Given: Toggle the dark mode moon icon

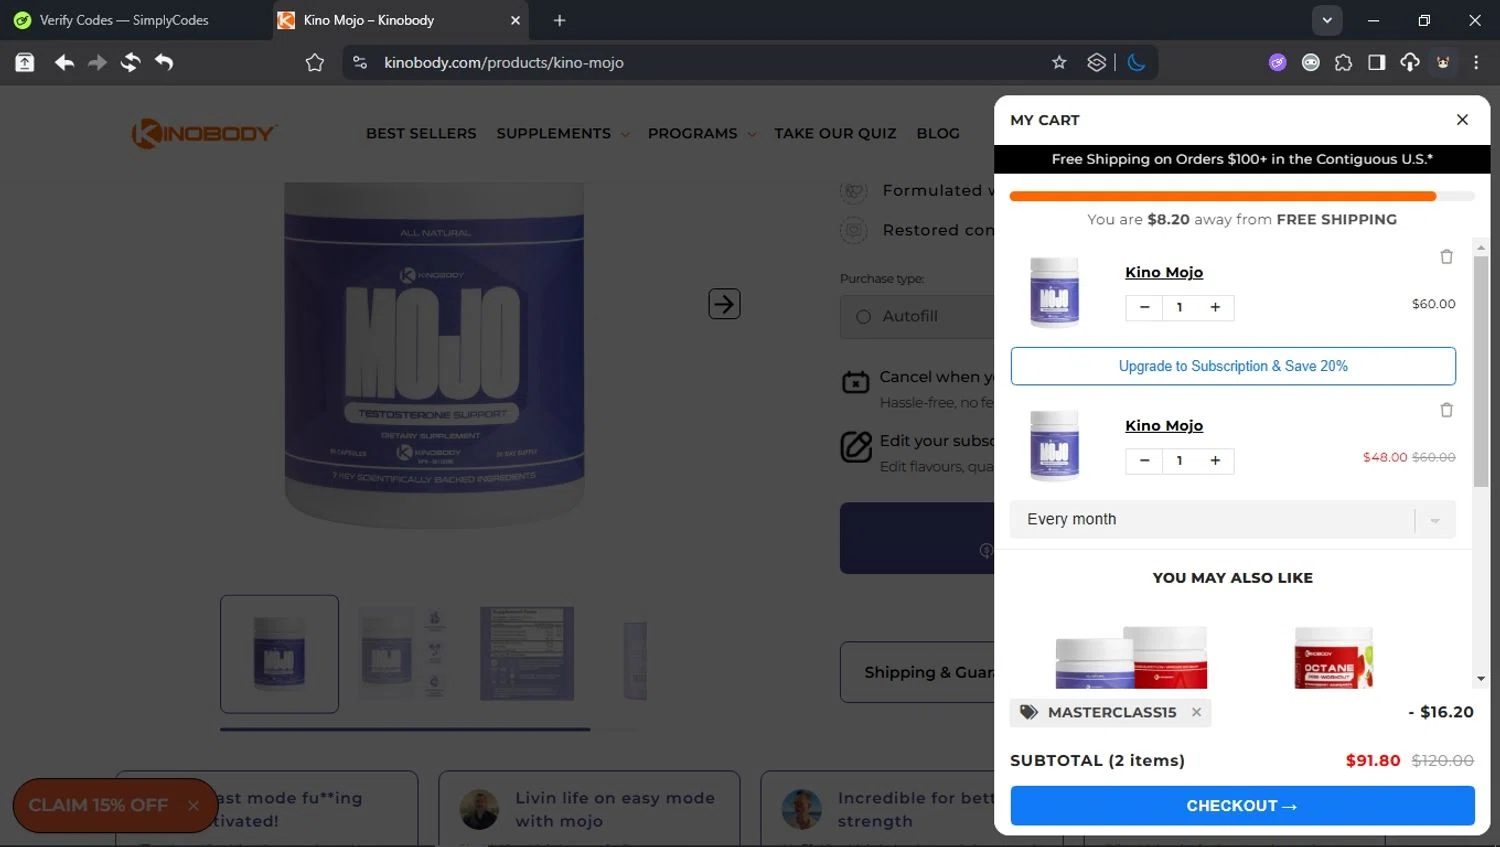Looking at the screenshot, I should [x=1136, y=62].
